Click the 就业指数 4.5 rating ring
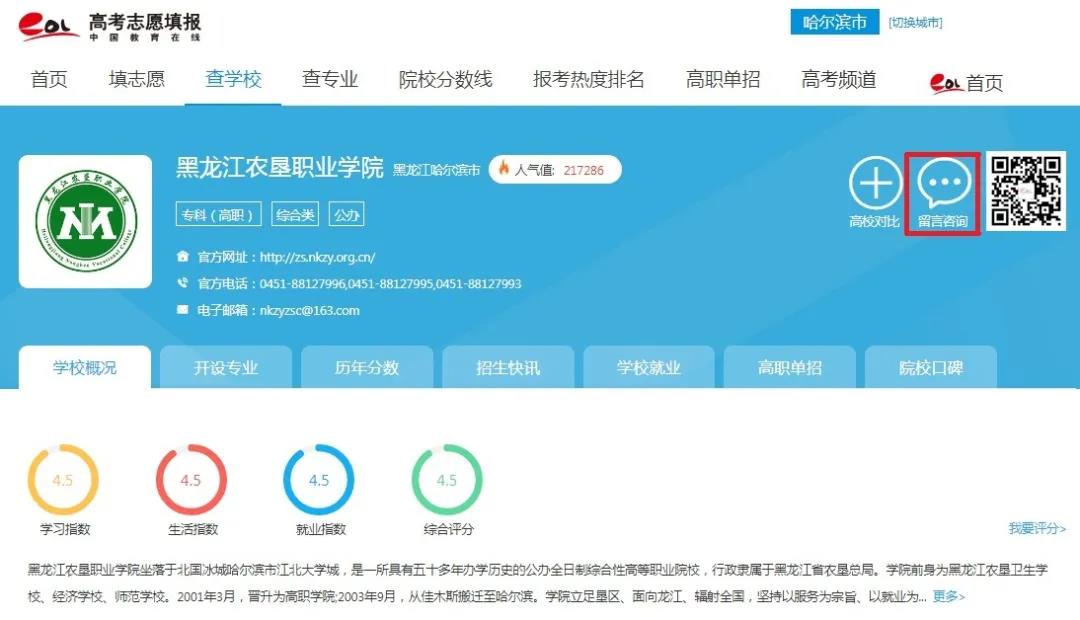Image resolution: width=1080 pixels, height=620 pixels. [319, 479]
